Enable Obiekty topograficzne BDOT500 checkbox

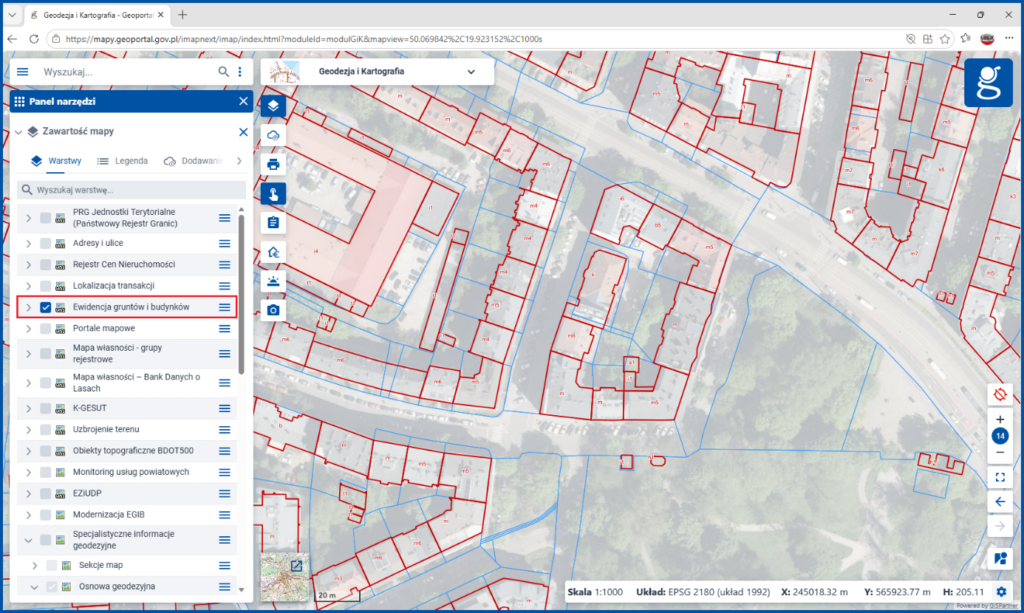(46, 451)
